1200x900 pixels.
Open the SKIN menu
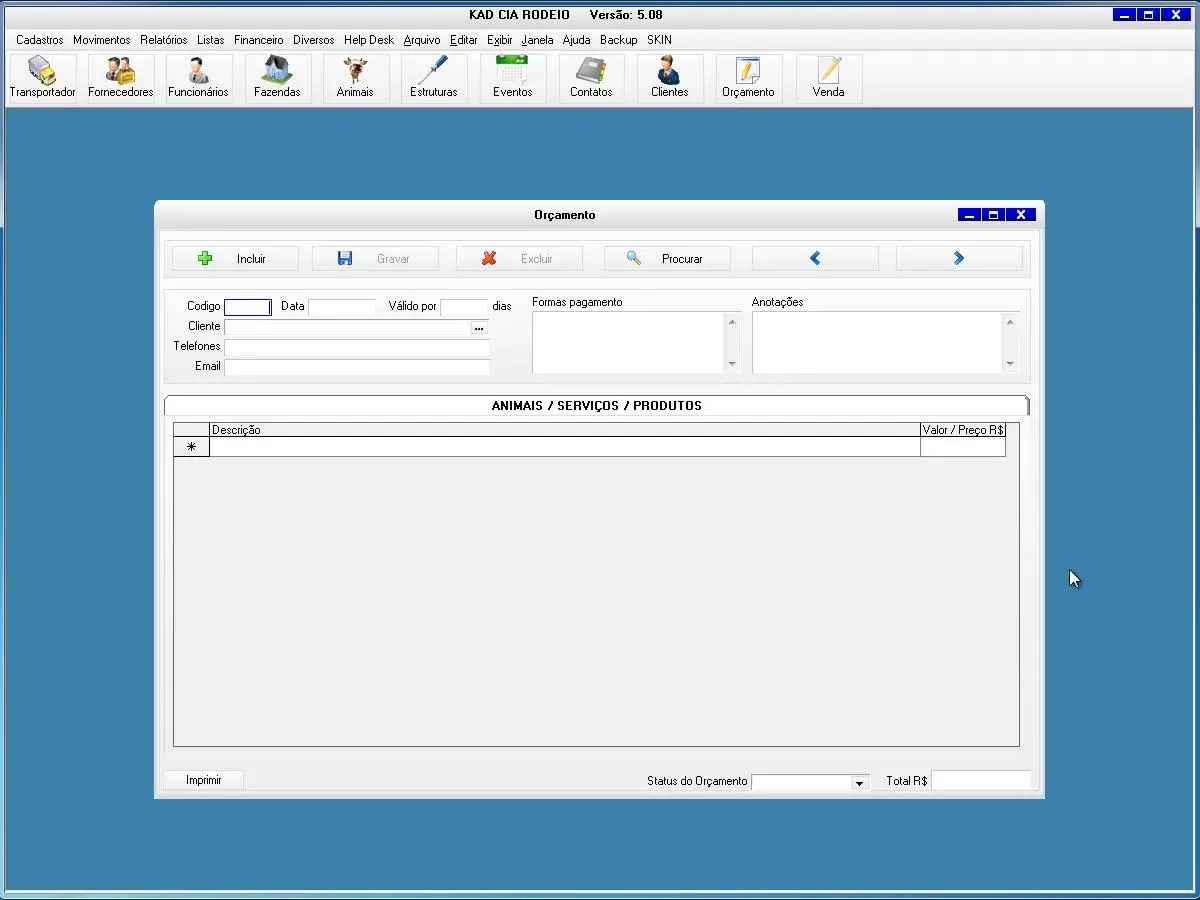click(659, 40)
